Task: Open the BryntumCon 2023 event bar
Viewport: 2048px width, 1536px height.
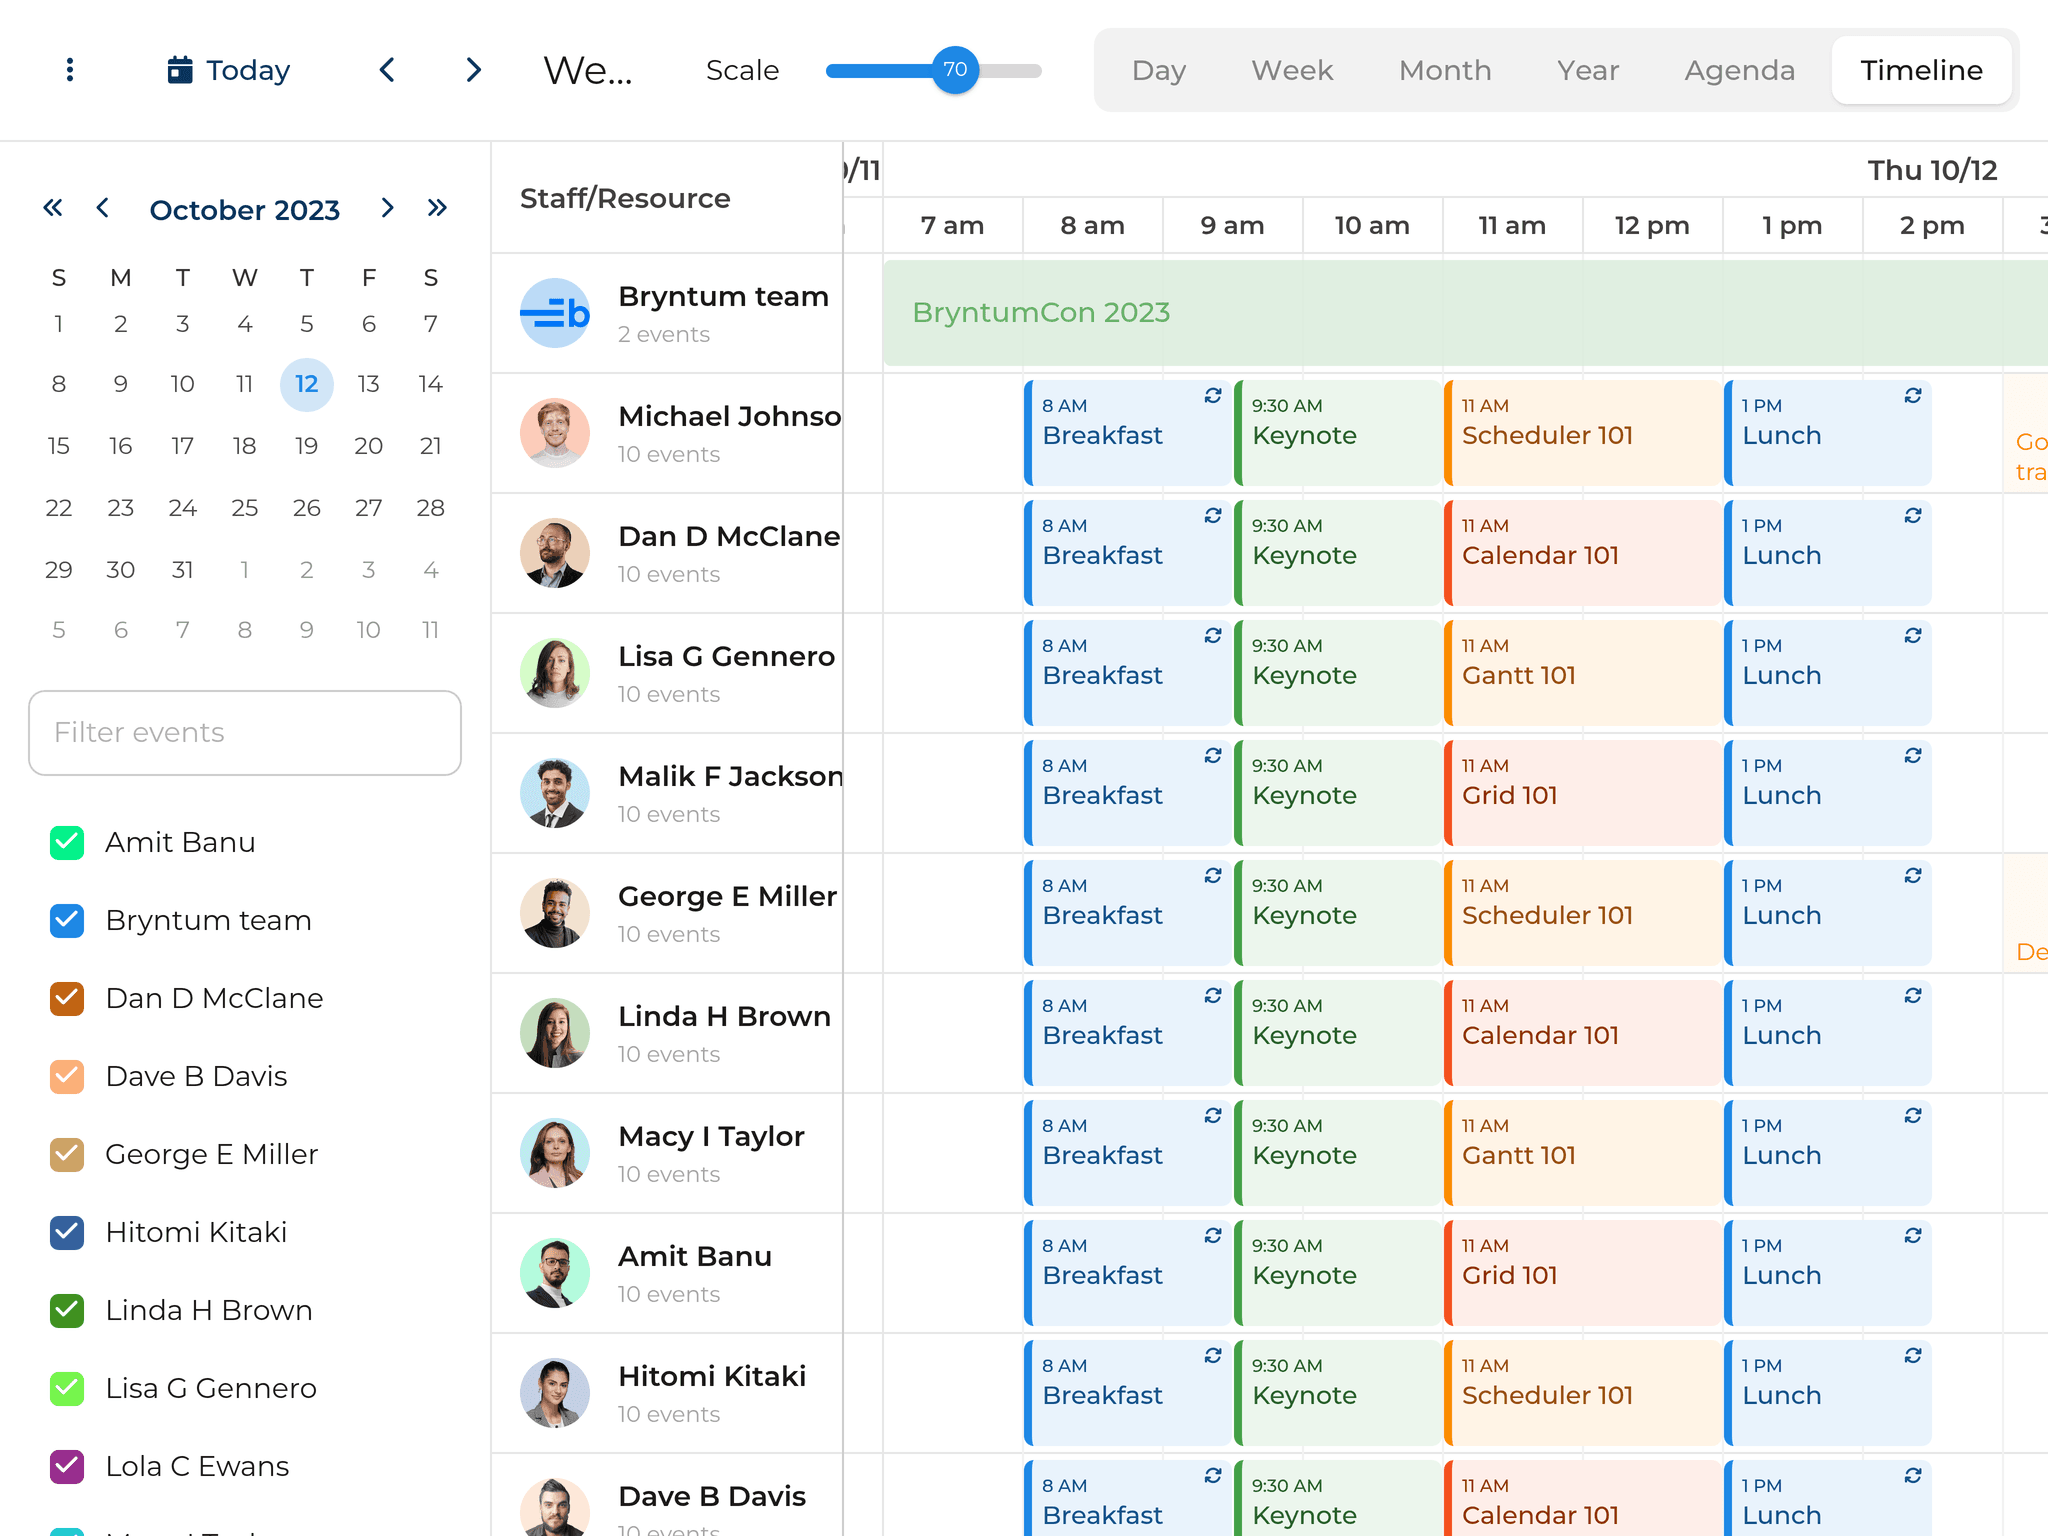Action: [1465, 313]
